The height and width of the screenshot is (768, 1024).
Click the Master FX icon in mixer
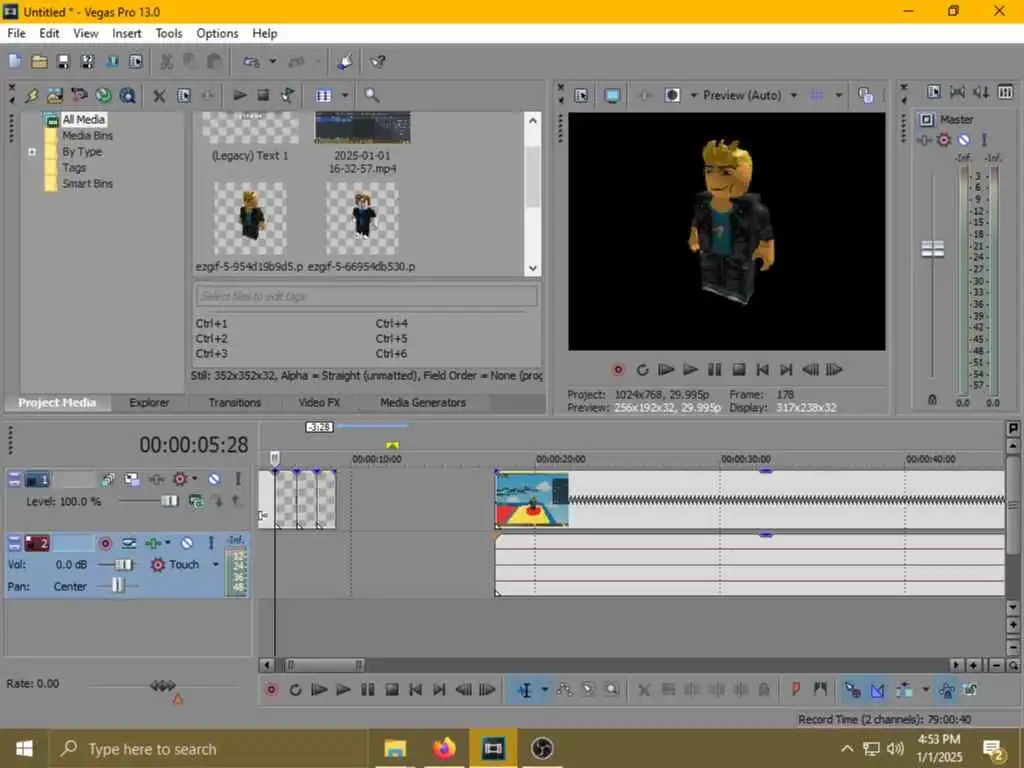(924, 140)
